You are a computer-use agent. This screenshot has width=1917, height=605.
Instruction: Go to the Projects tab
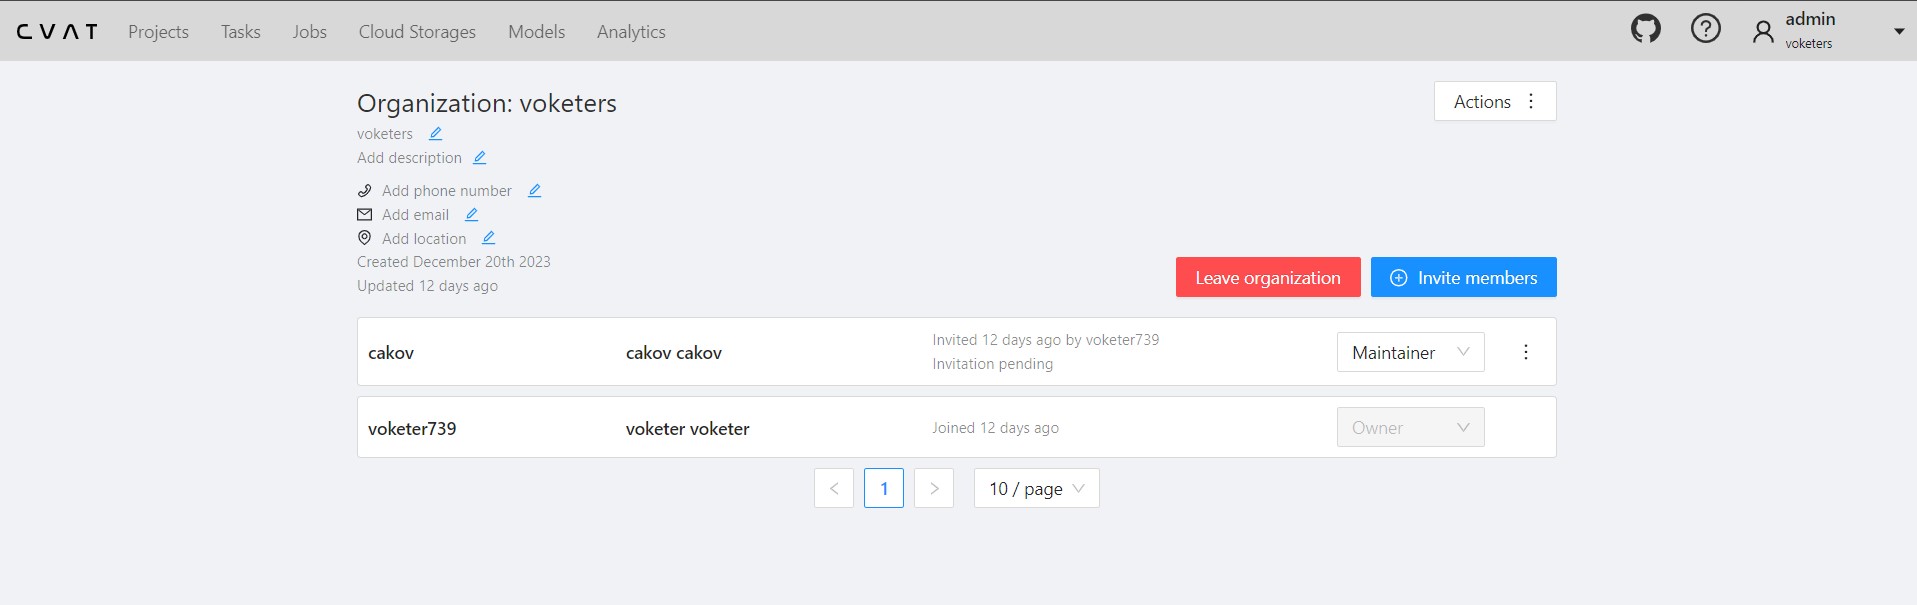tap(158, 32)
